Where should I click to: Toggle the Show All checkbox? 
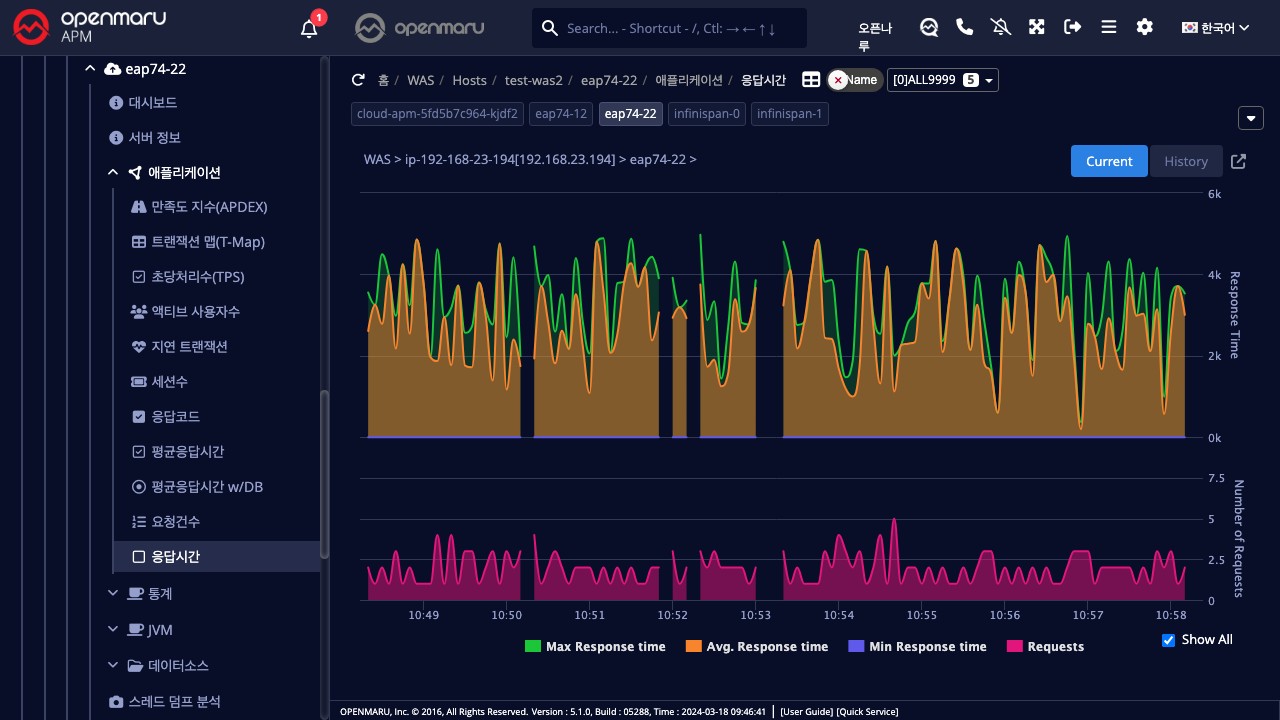point(1168,640)
